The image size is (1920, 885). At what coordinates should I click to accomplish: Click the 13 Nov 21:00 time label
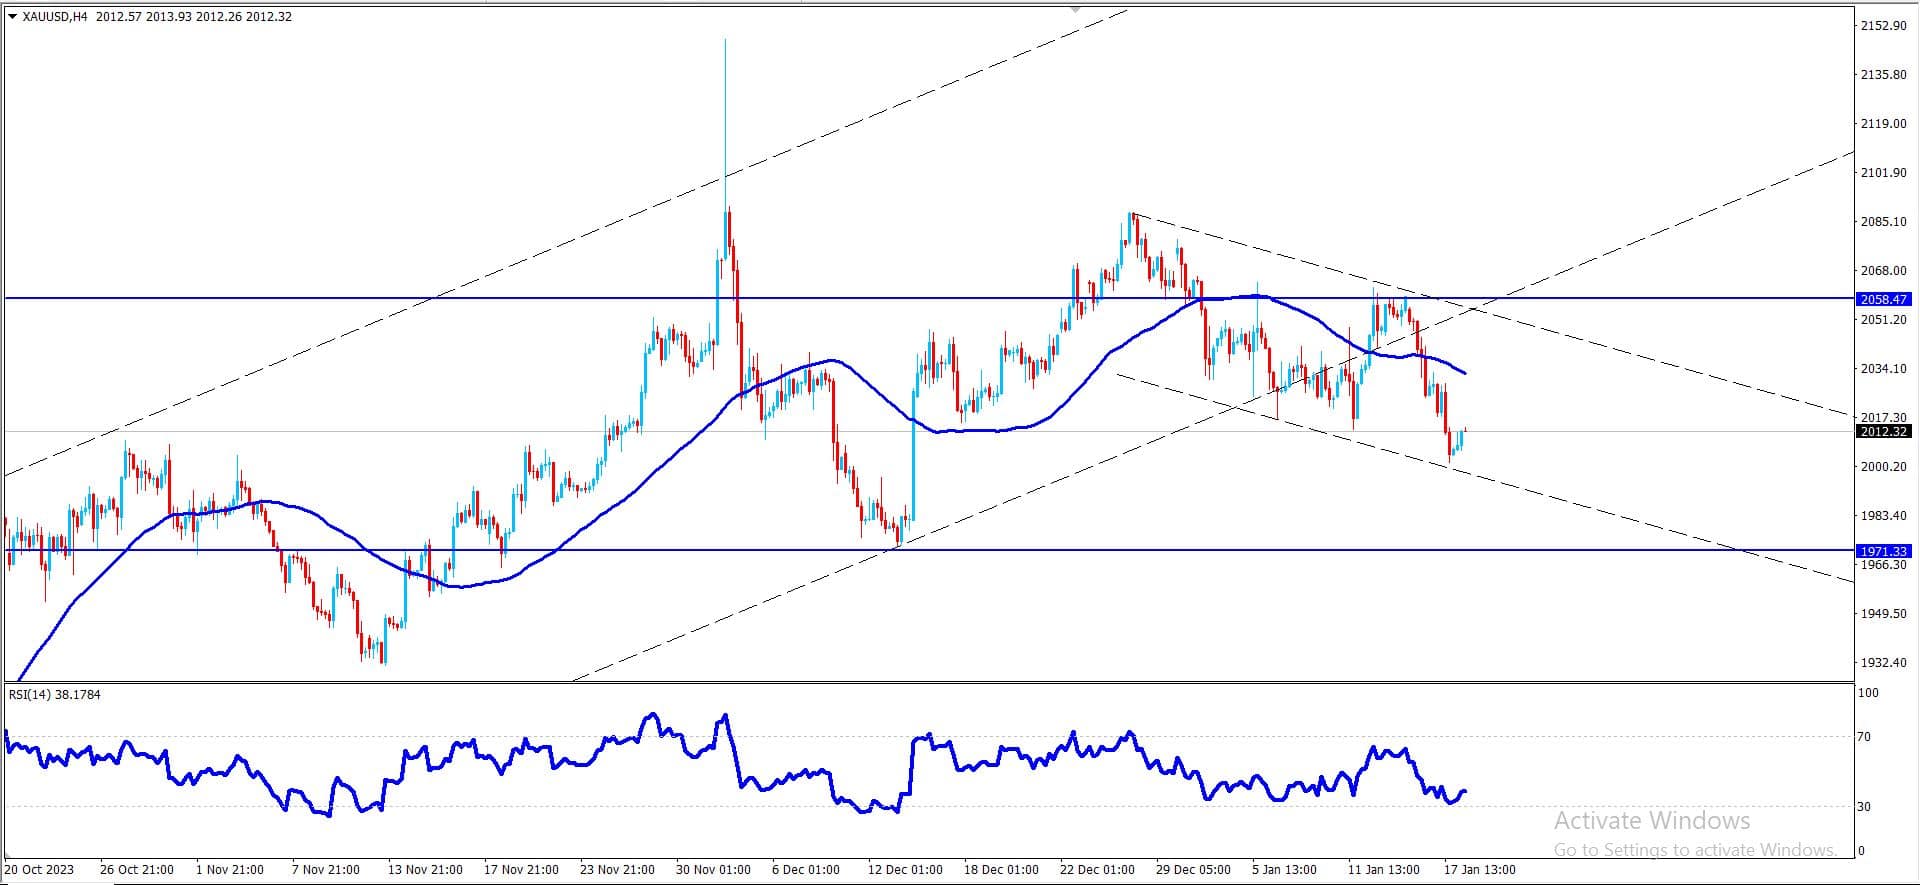(425, 870)
